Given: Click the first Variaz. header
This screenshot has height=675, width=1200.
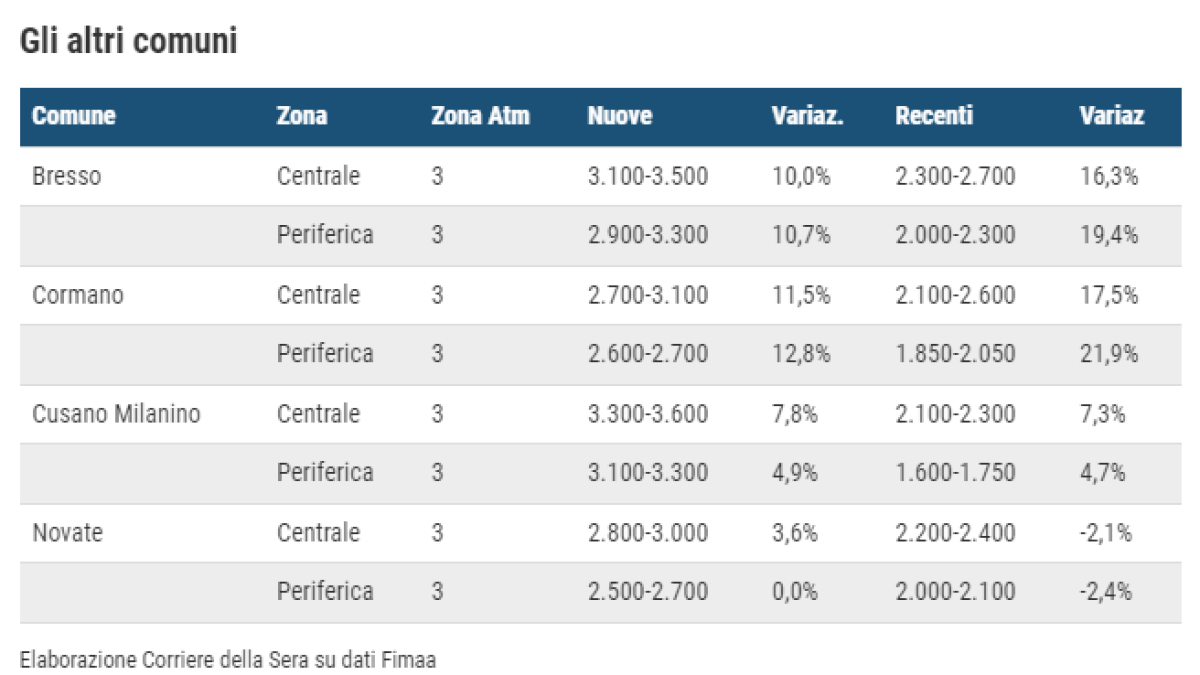Looking at the screenshot, I should (x=808, y=116).
